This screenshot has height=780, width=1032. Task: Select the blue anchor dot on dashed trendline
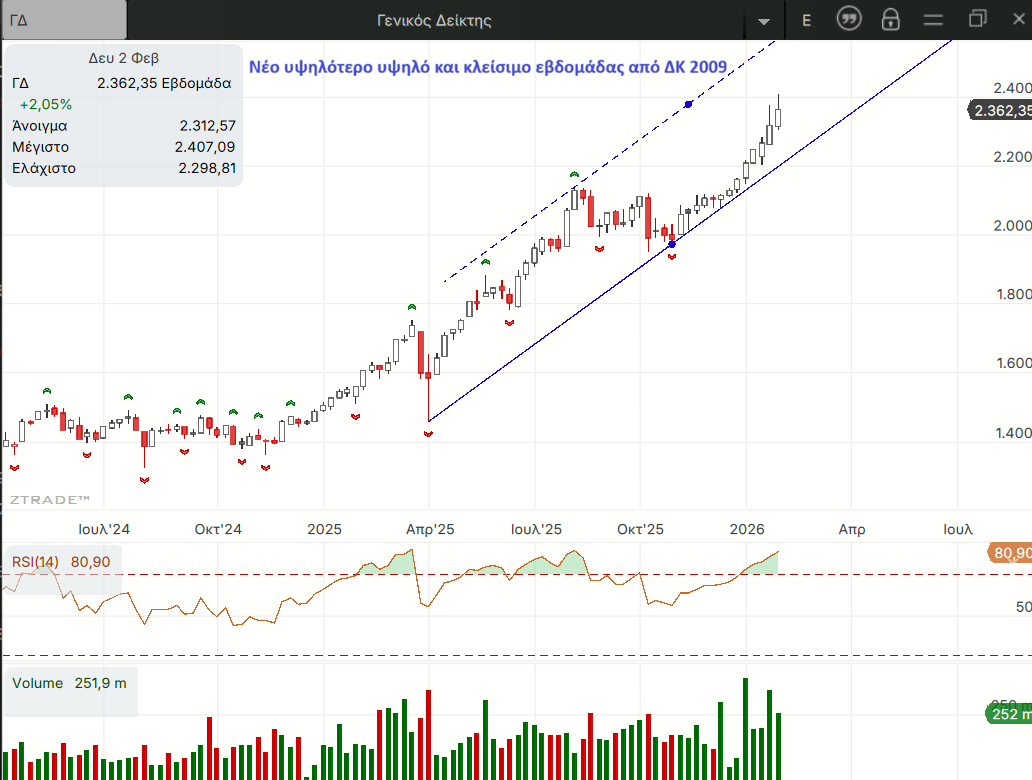click(688, 104)
